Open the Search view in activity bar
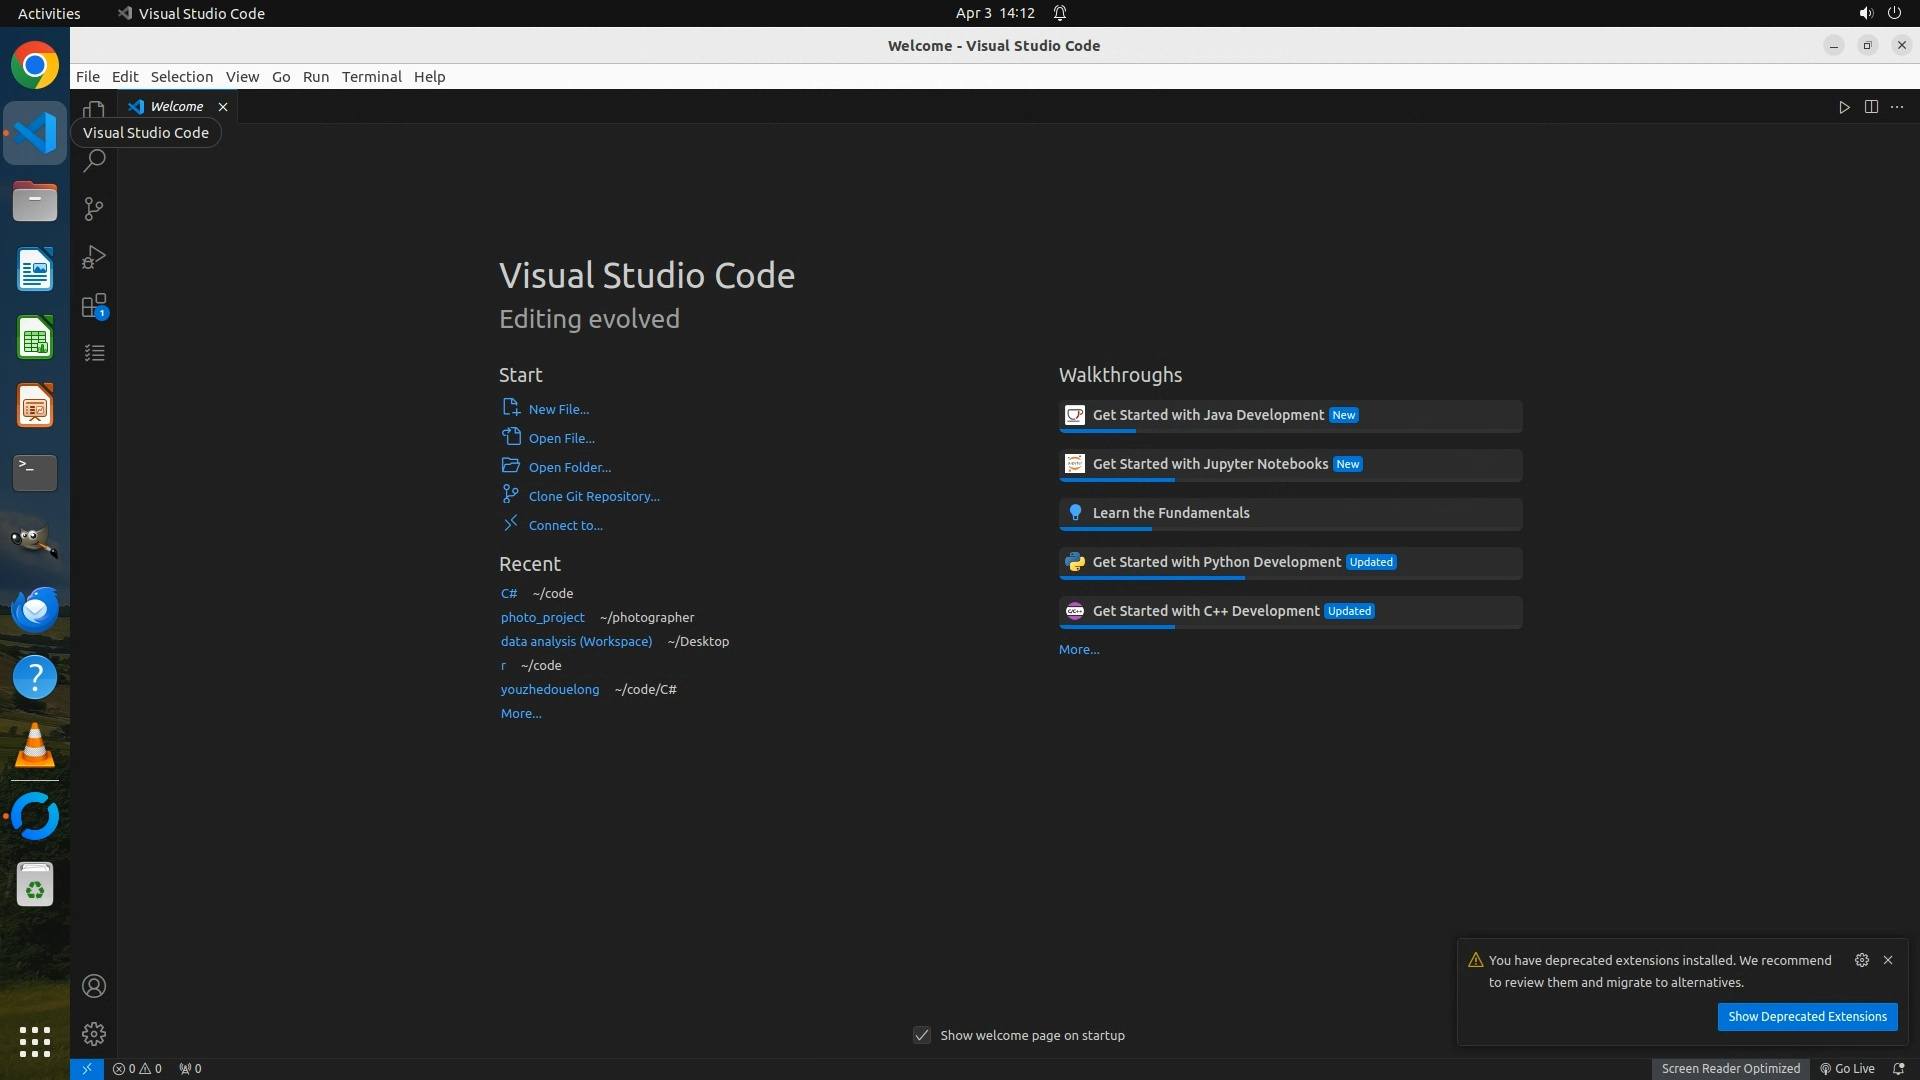This screenshot has height=1080, width=1920. pyautogui.click(x=94, y=161)
